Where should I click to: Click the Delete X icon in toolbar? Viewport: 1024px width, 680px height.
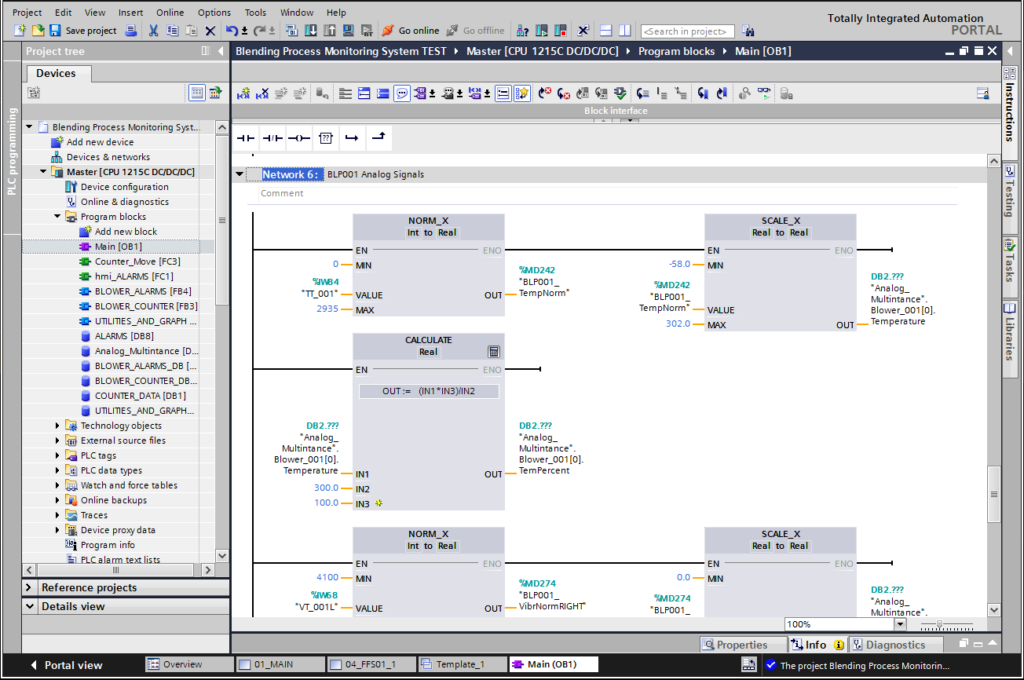(x=210, y=31)
